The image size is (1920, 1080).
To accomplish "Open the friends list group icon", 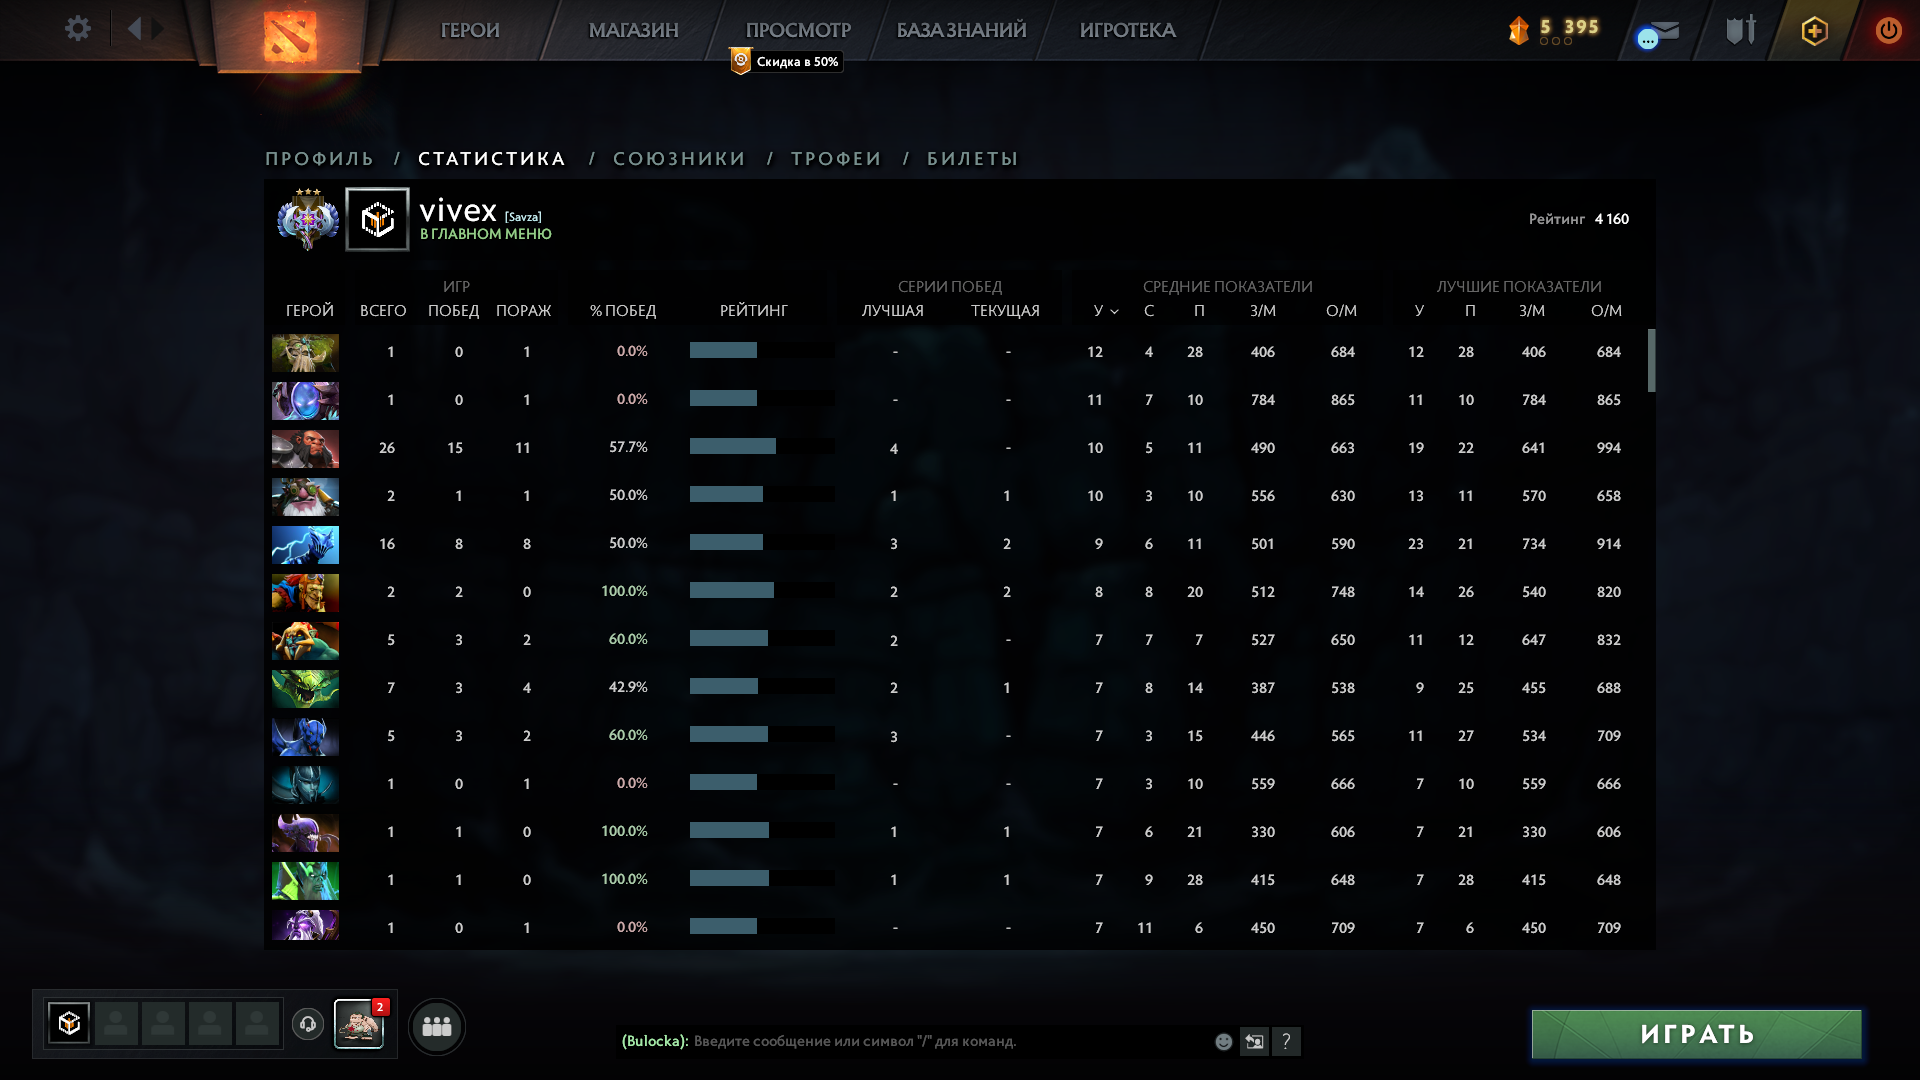I will 437,1026.
